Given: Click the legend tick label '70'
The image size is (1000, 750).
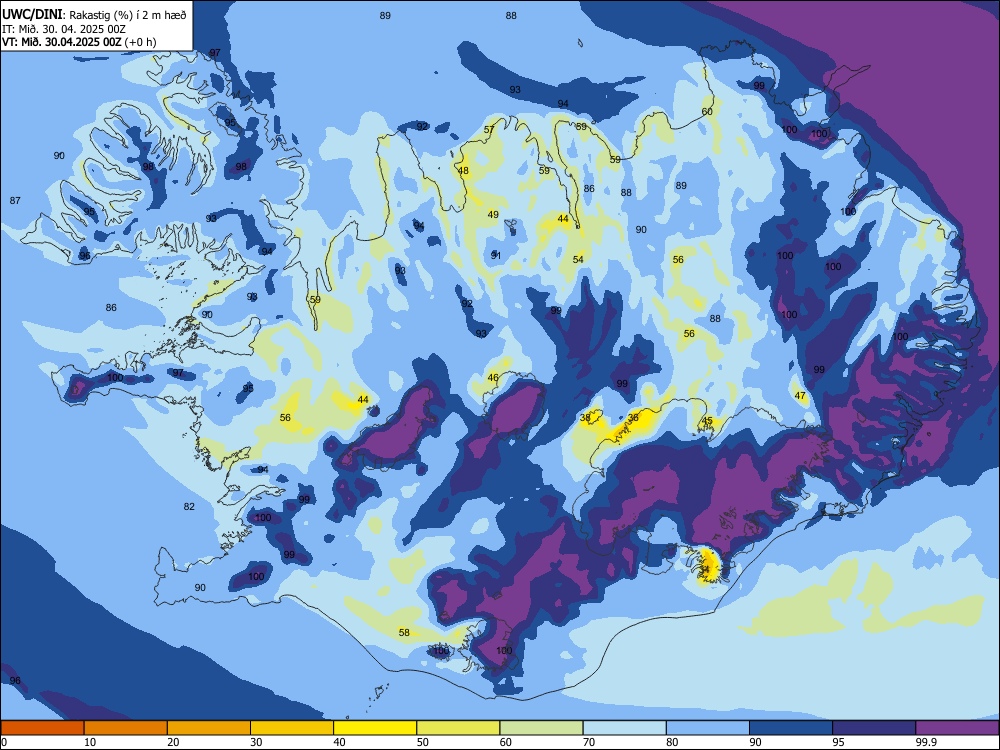Looking at the screenshot, I should (x=589, y=742).
